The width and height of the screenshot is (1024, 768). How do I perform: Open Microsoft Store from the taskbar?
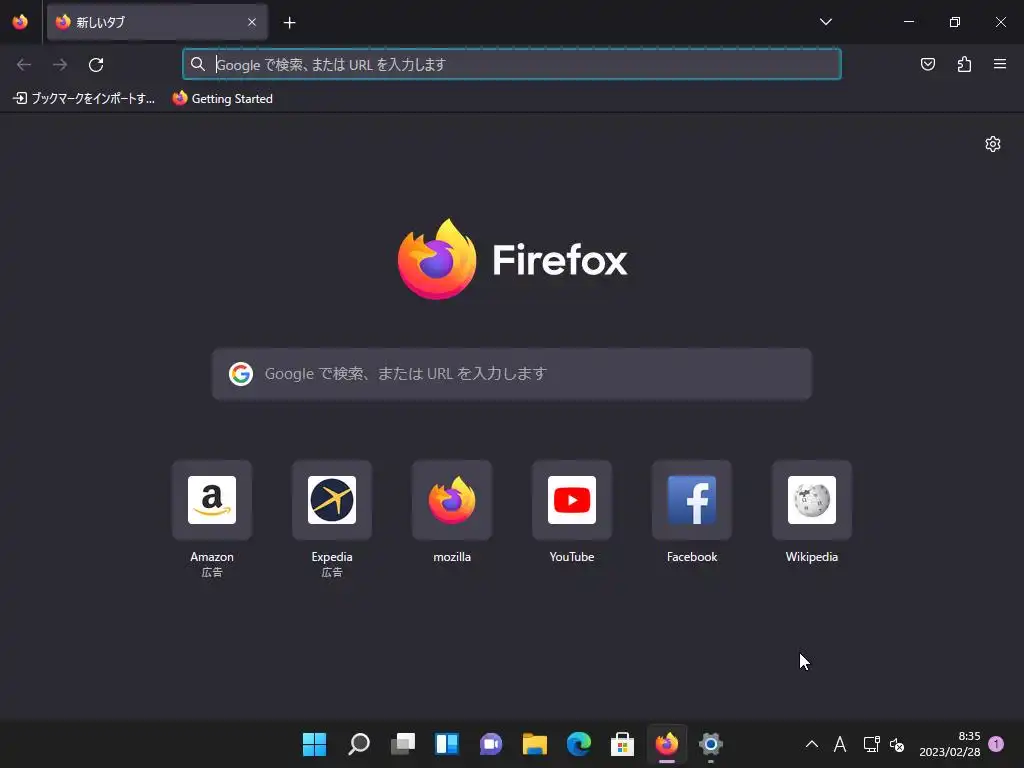click(x=622, y=744)
